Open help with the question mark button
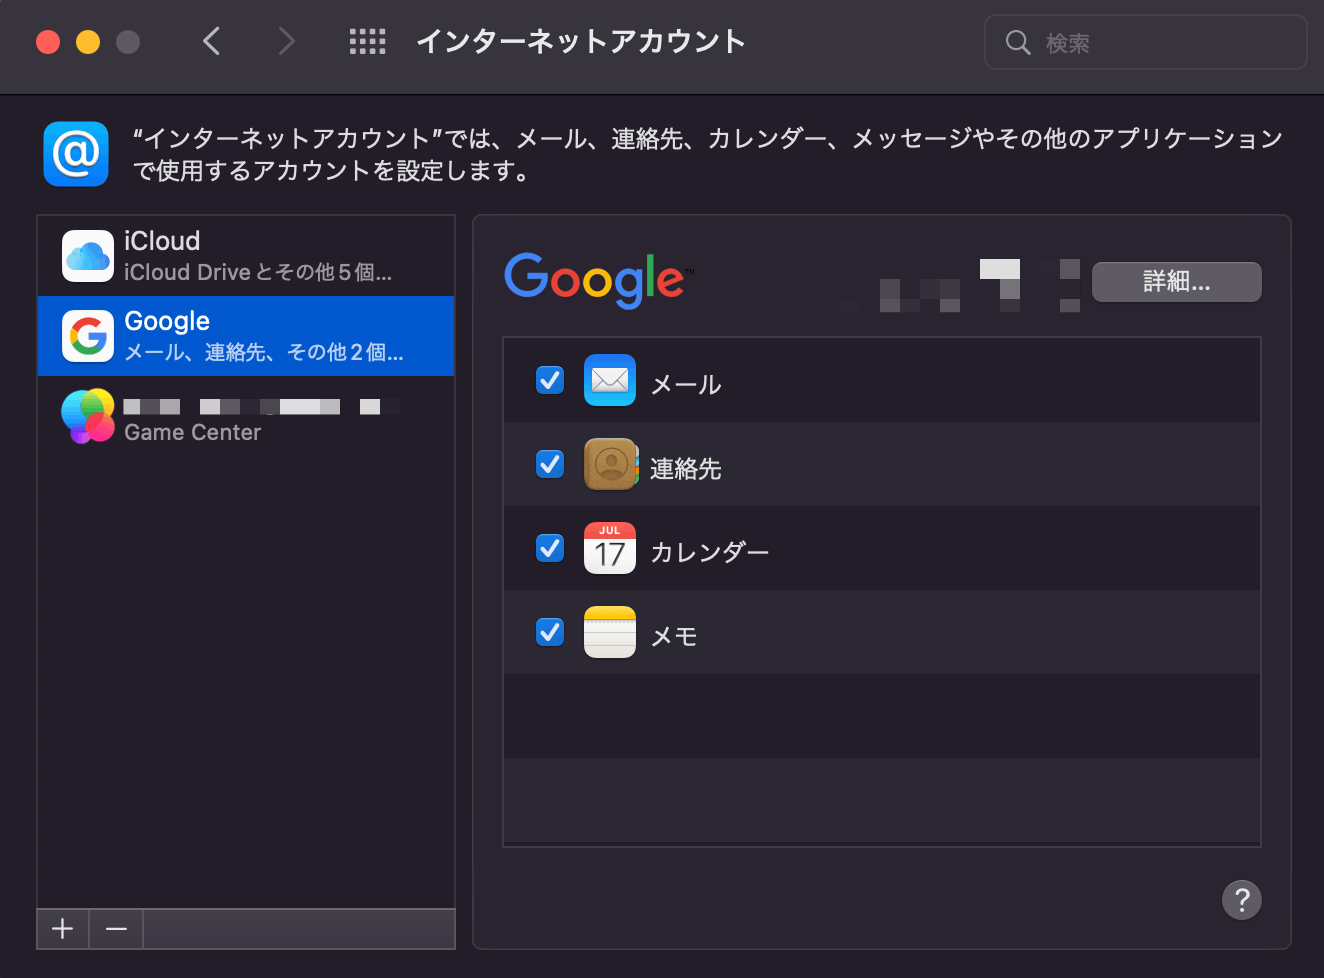Screen dimensions: 1324x978 click(x=1242, y=900)
